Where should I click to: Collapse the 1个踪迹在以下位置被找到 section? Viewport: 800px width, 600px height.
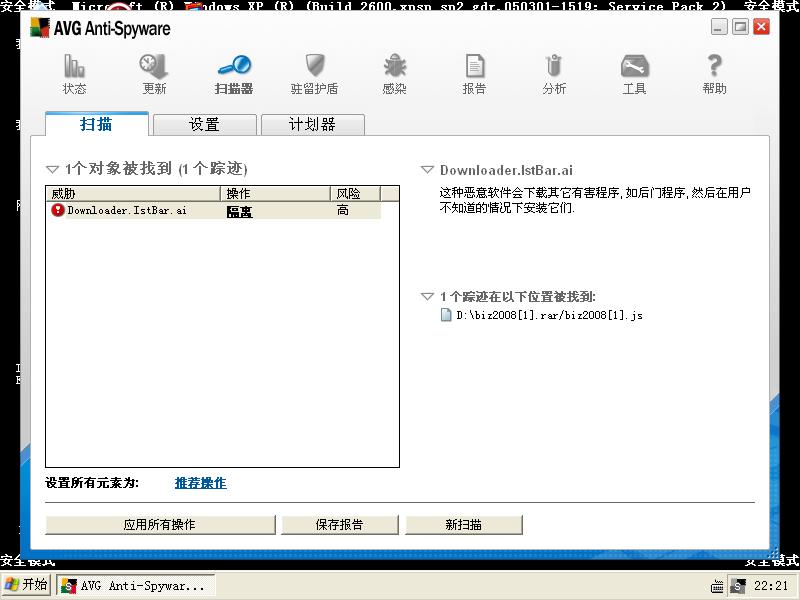point(427,296)
